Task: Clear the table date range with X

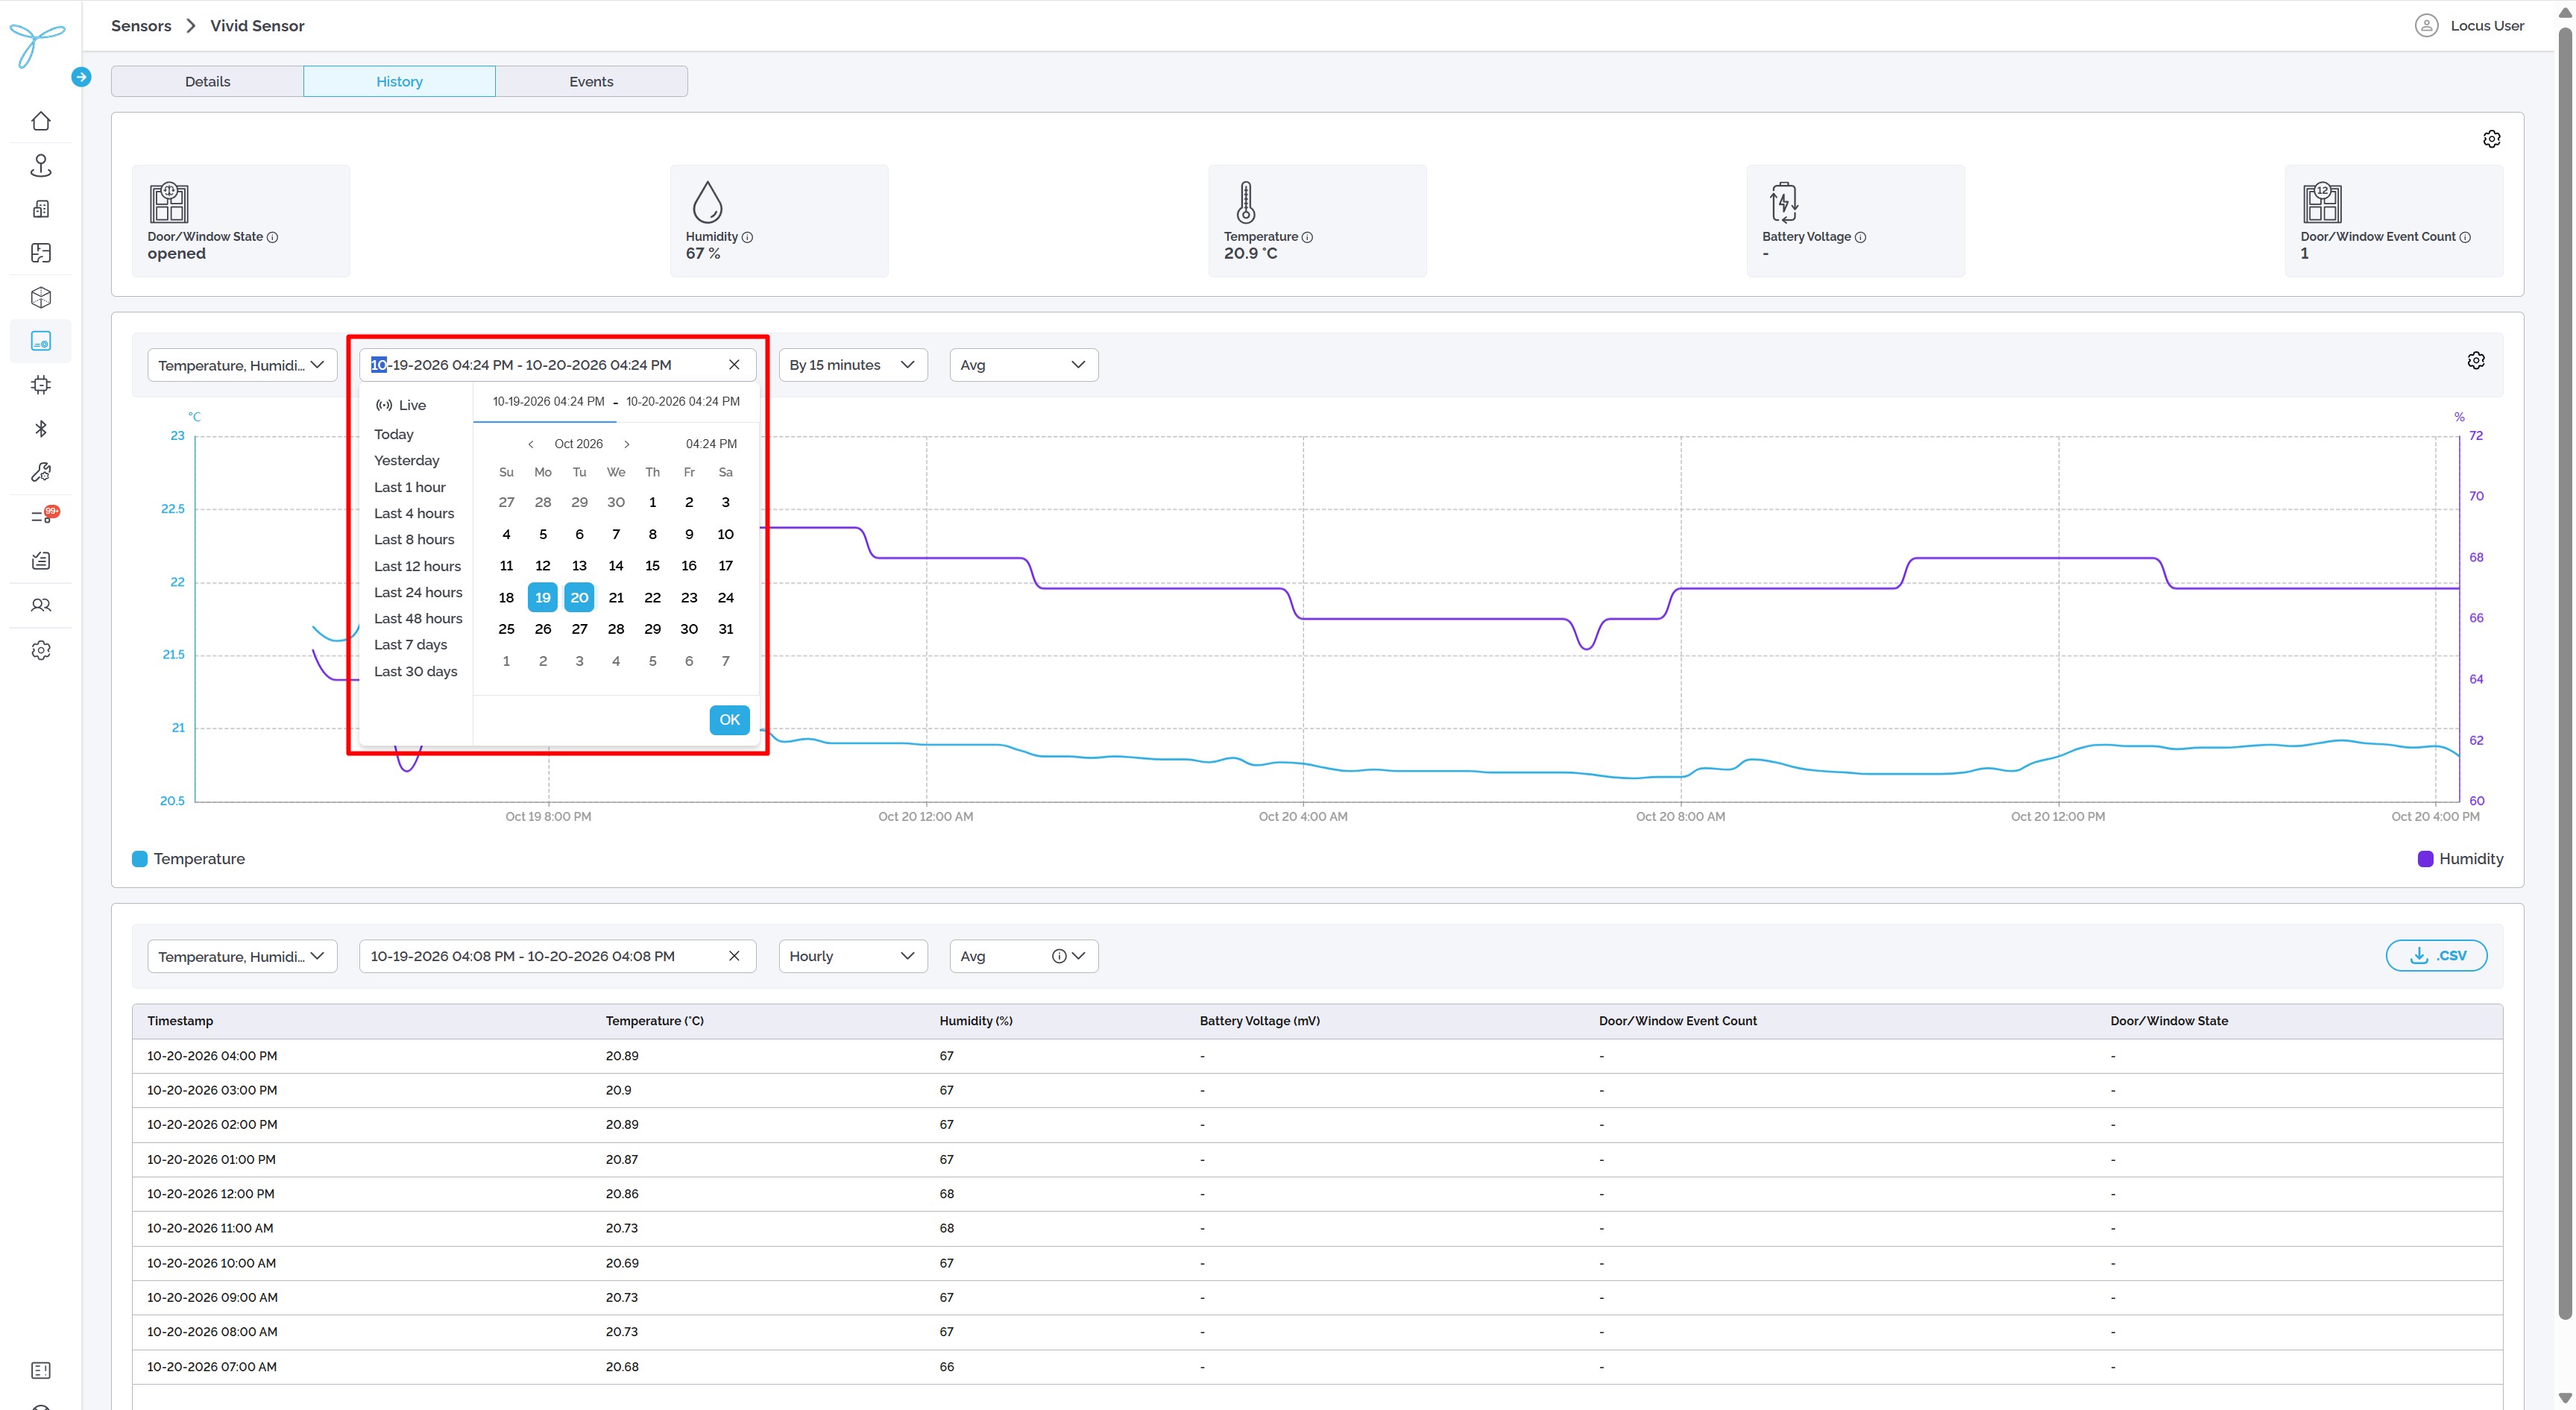Action: [734, 956]
